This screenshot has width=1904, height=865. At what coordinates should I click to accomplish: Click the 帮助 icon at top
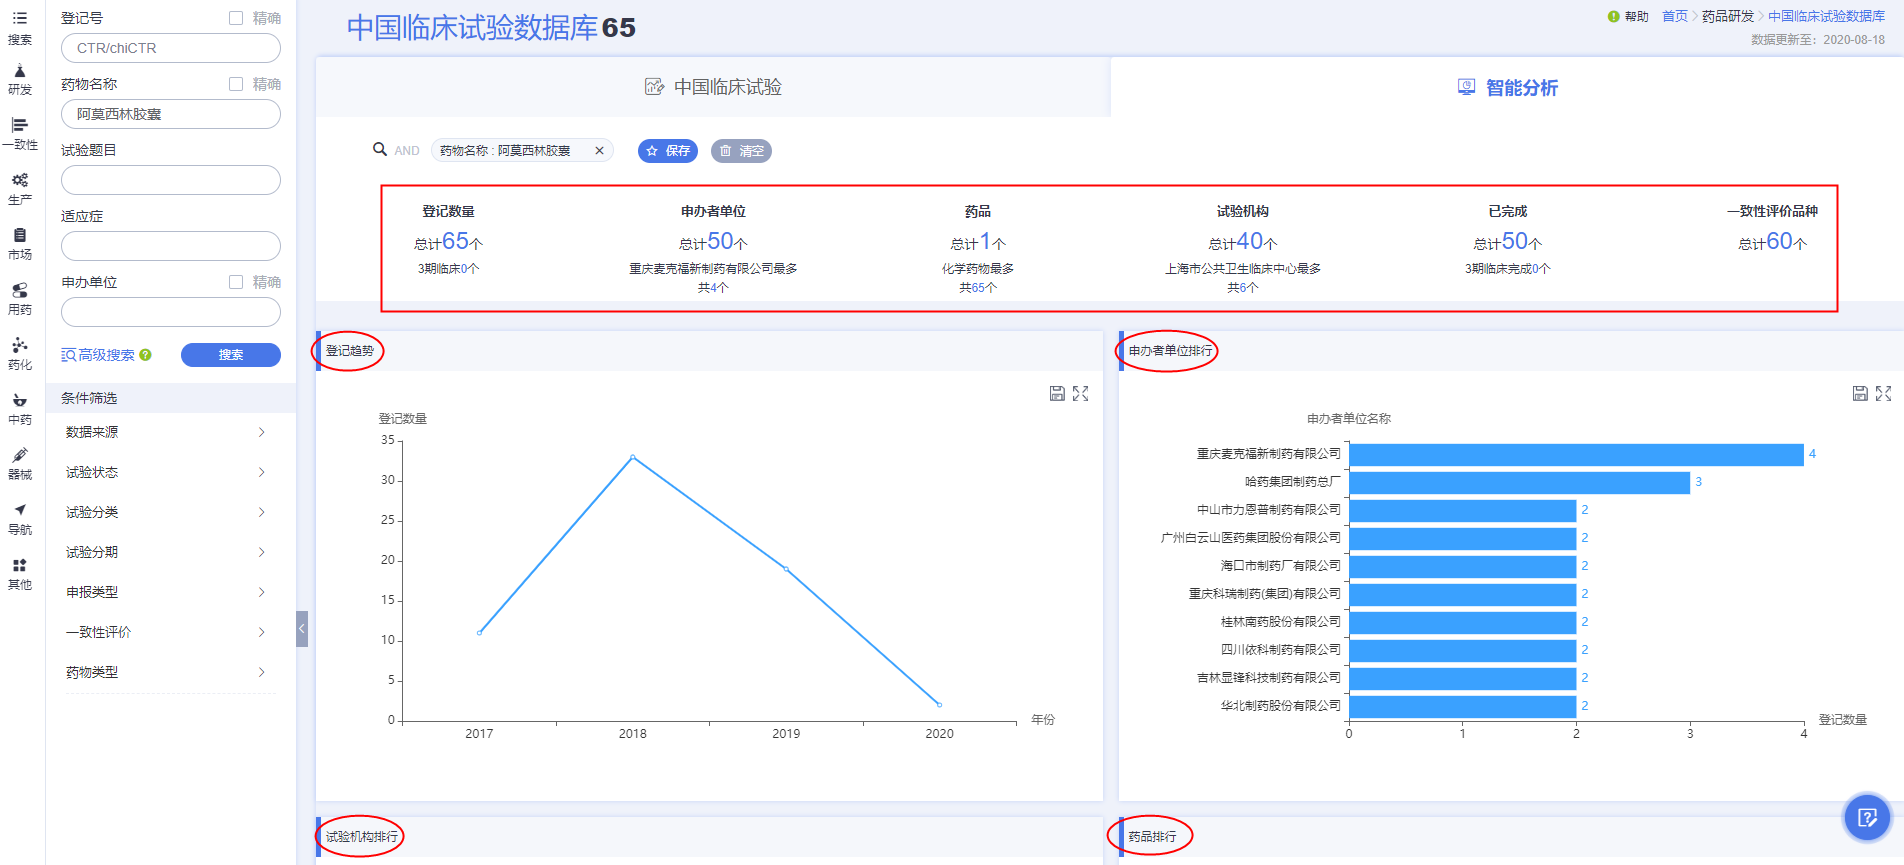1613,16
